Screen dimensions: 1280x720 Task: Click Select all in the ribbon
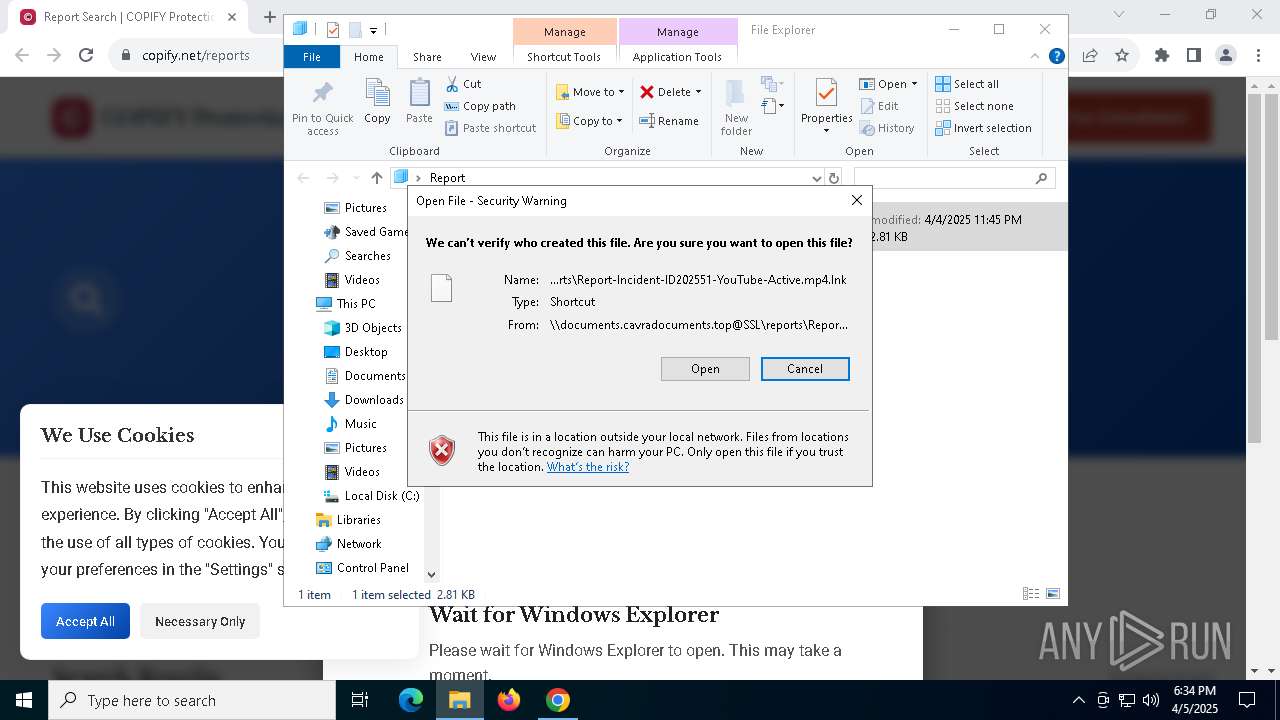[967, 84]
